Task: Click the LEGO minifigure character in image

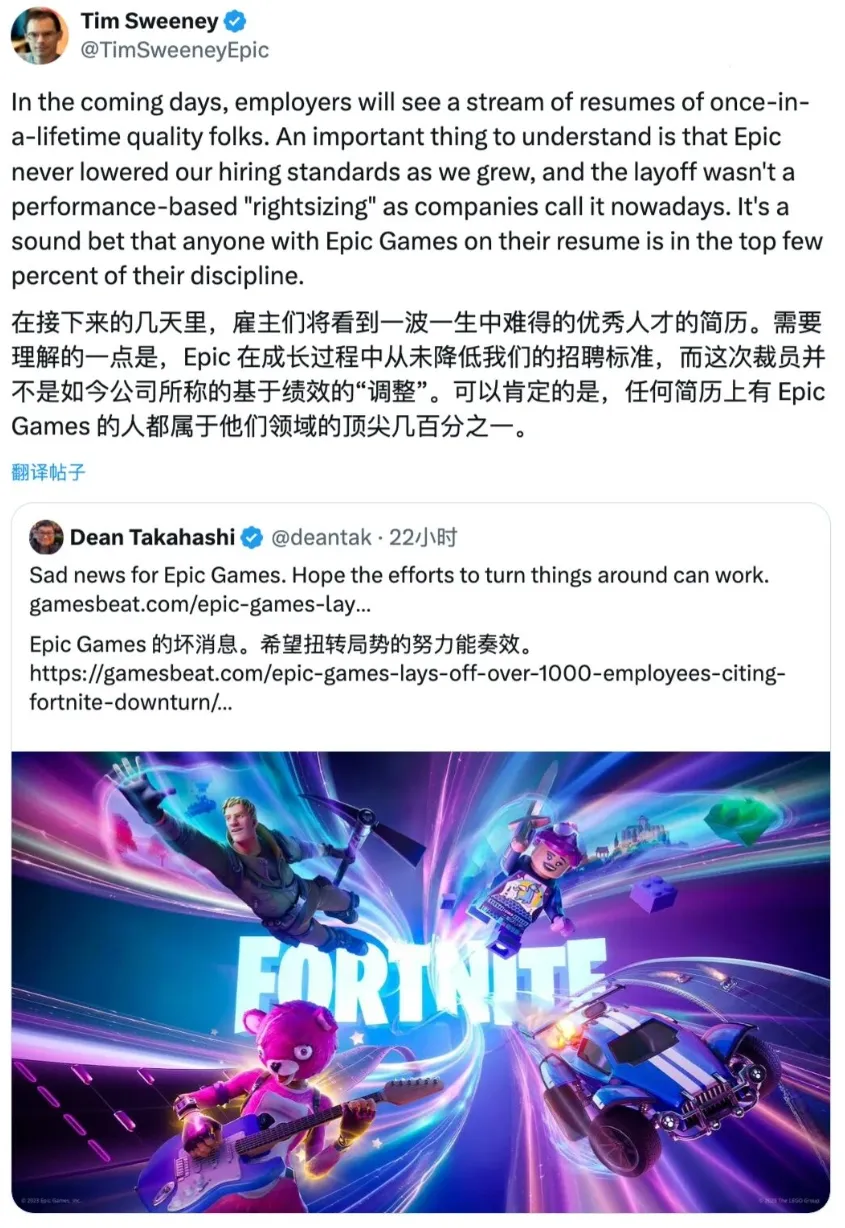Action: [x=532, y=869]
